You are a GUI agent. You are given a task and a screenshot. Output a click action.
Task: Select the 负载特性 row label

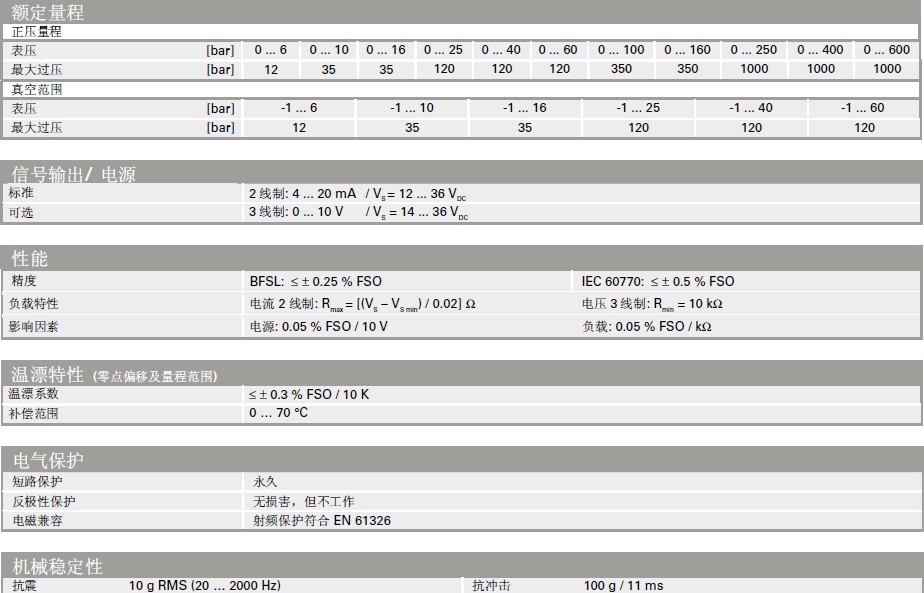[x=34, y=304]
